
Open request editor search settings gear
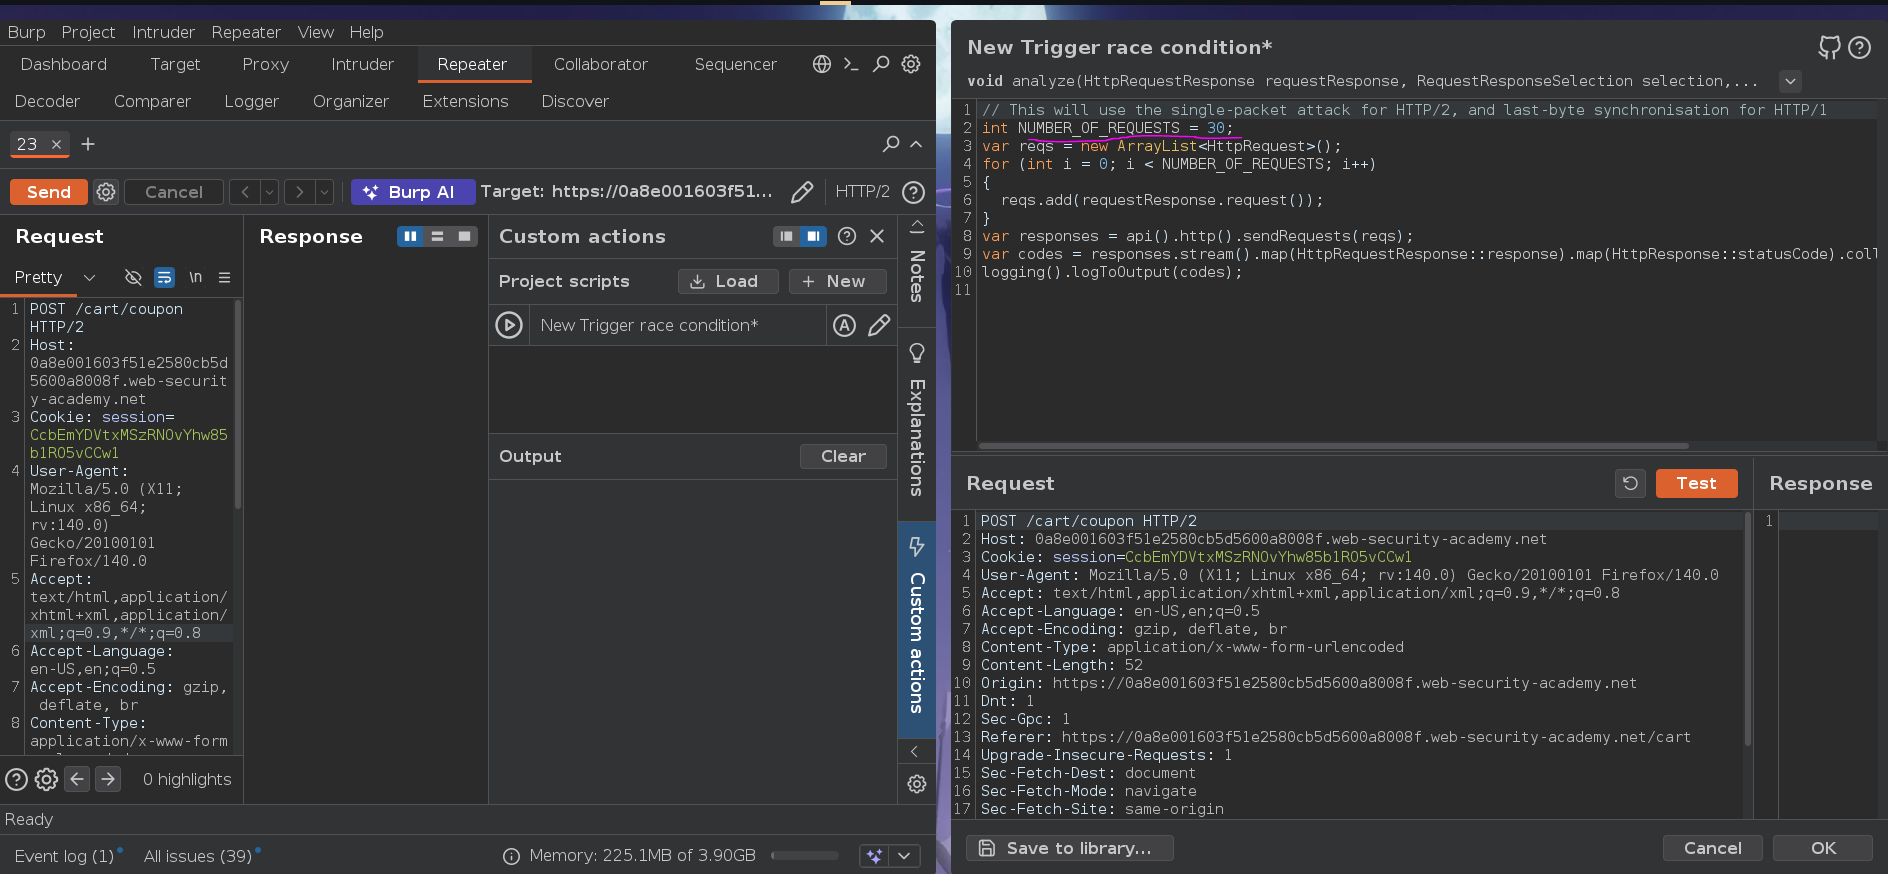coord(46,779)
